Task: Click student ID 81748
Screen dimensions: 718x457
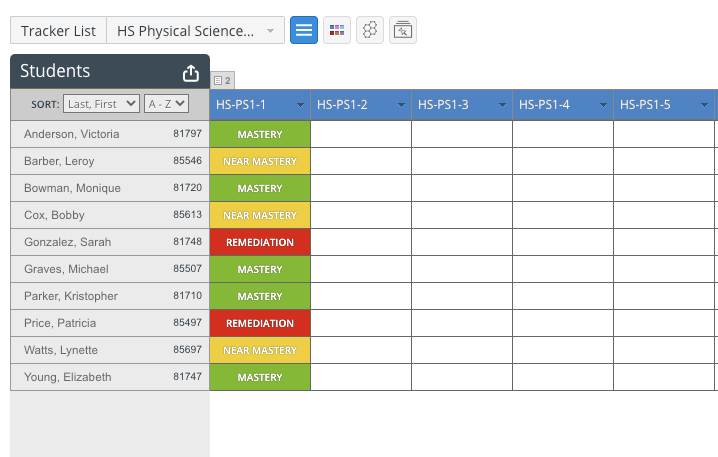Action: pyautogui.click(x=187, y=242)
